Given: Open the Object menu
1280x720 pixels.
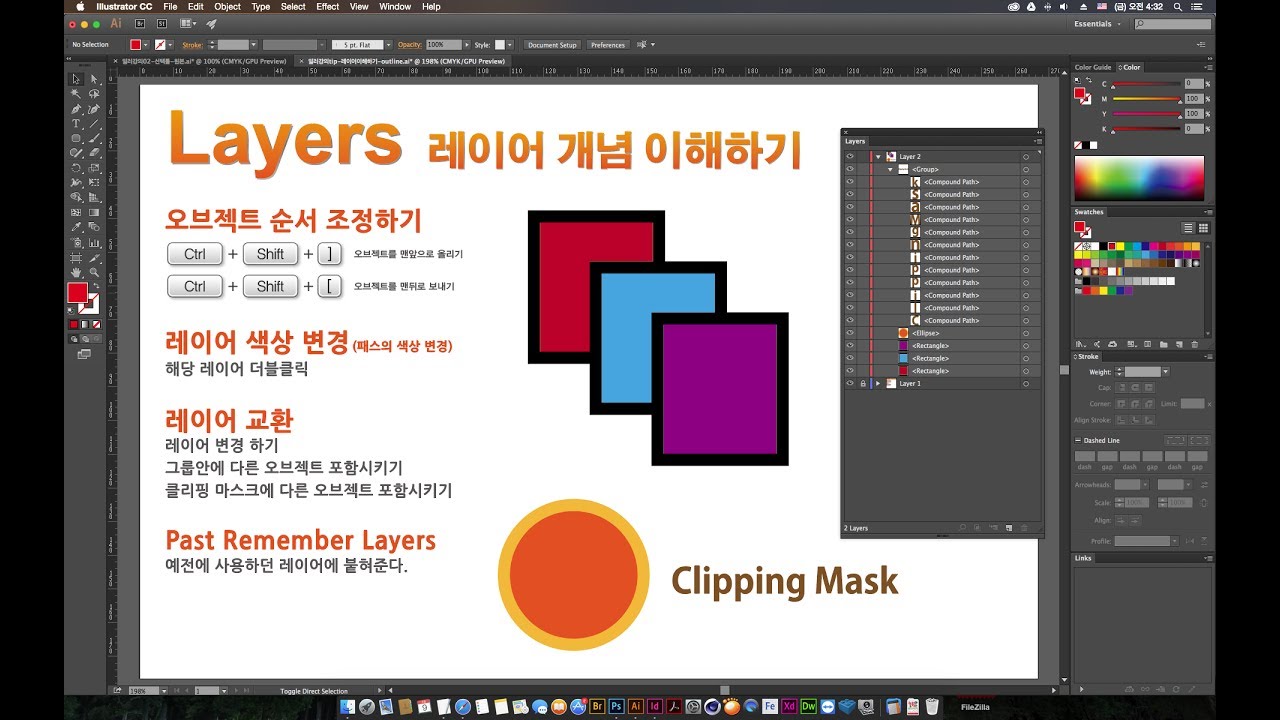Looking at the screenshot, I should pyautogui.click(x=227, y=6).
